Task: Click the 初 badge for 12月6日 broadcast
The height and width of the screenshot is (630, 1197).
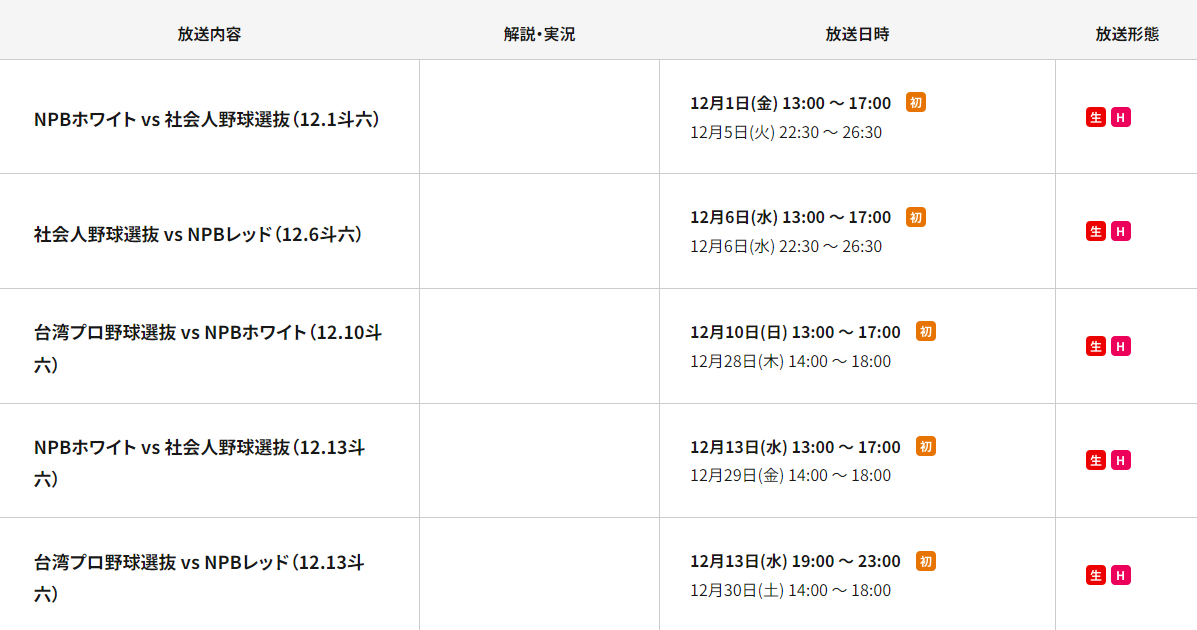Action: tap(915, 217)
